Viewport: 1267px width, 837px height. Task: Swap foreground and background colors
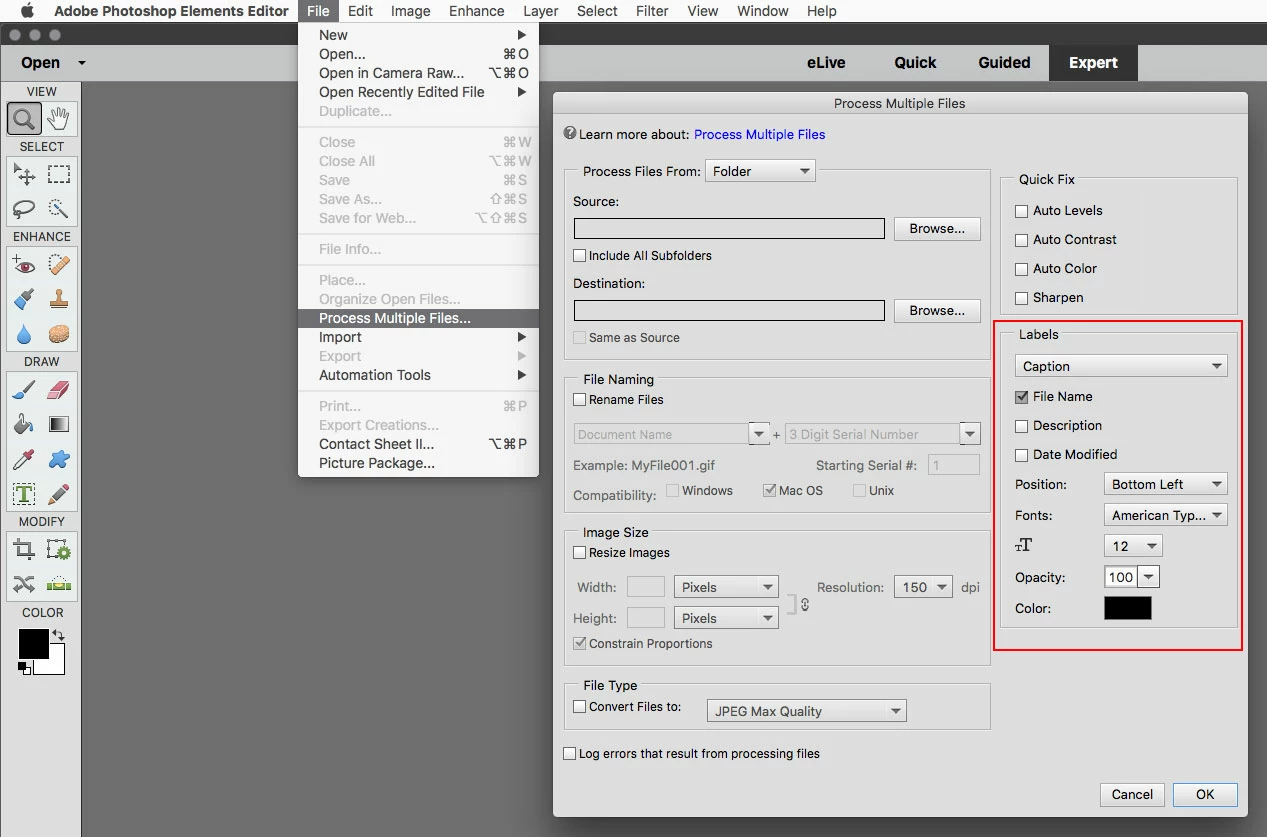point(58,635)
